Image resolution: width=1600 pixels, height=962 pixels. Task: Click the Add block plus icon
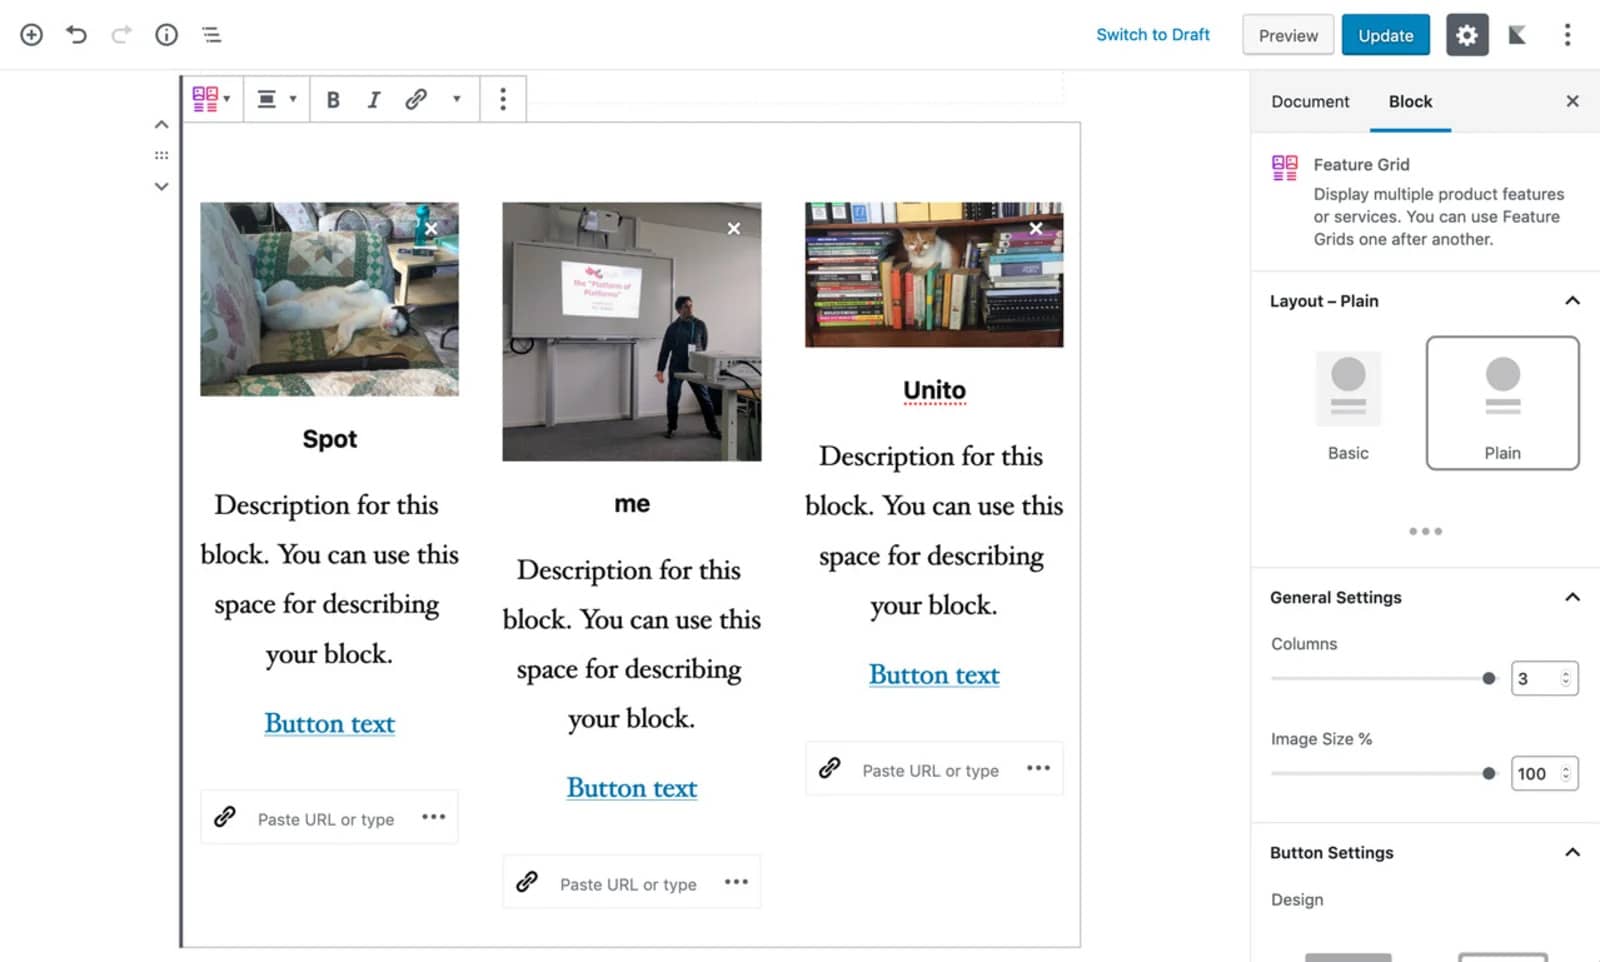click(x=31, y=35)
